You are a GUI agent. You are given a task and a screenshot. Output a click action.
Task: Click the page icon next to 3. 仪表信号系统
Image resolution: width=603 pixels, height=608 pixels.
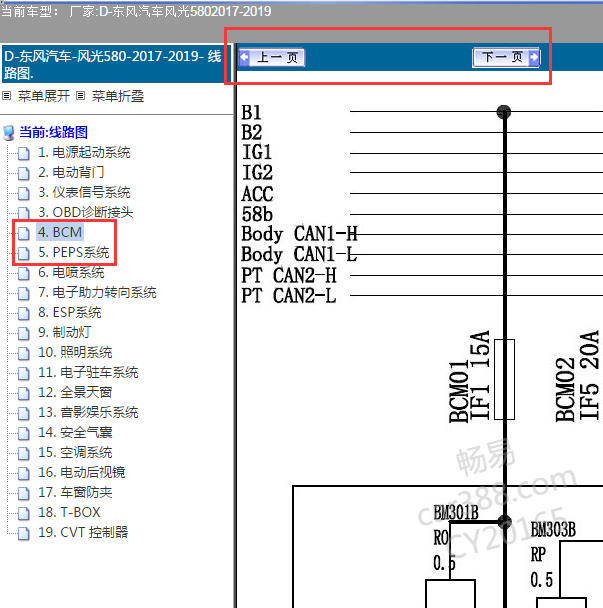coord(24,193)
